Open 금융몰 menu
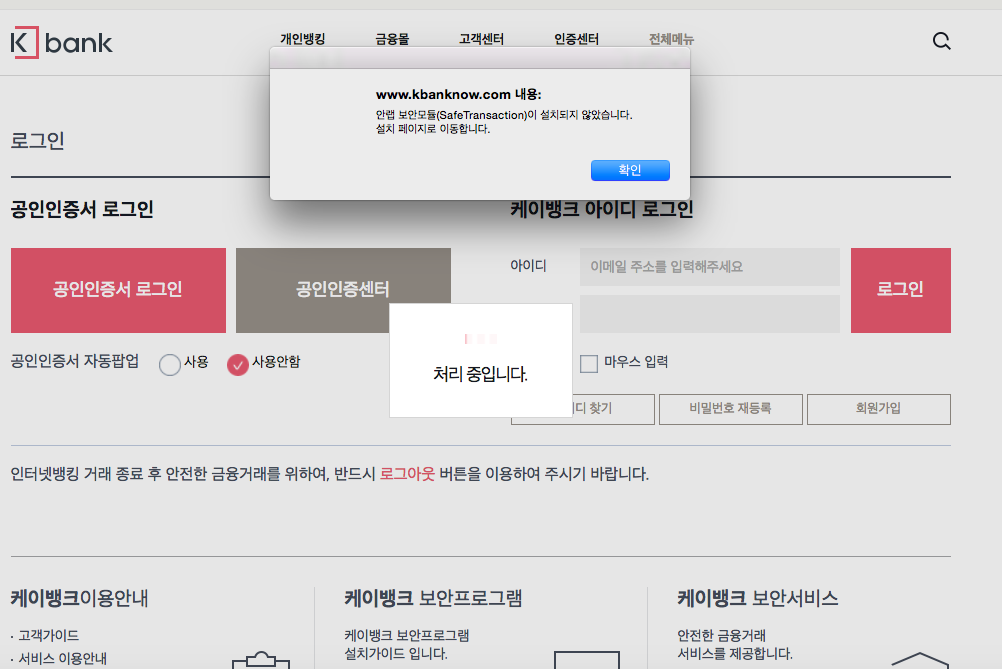This screenshot has width=1002, height=669. 392,39
